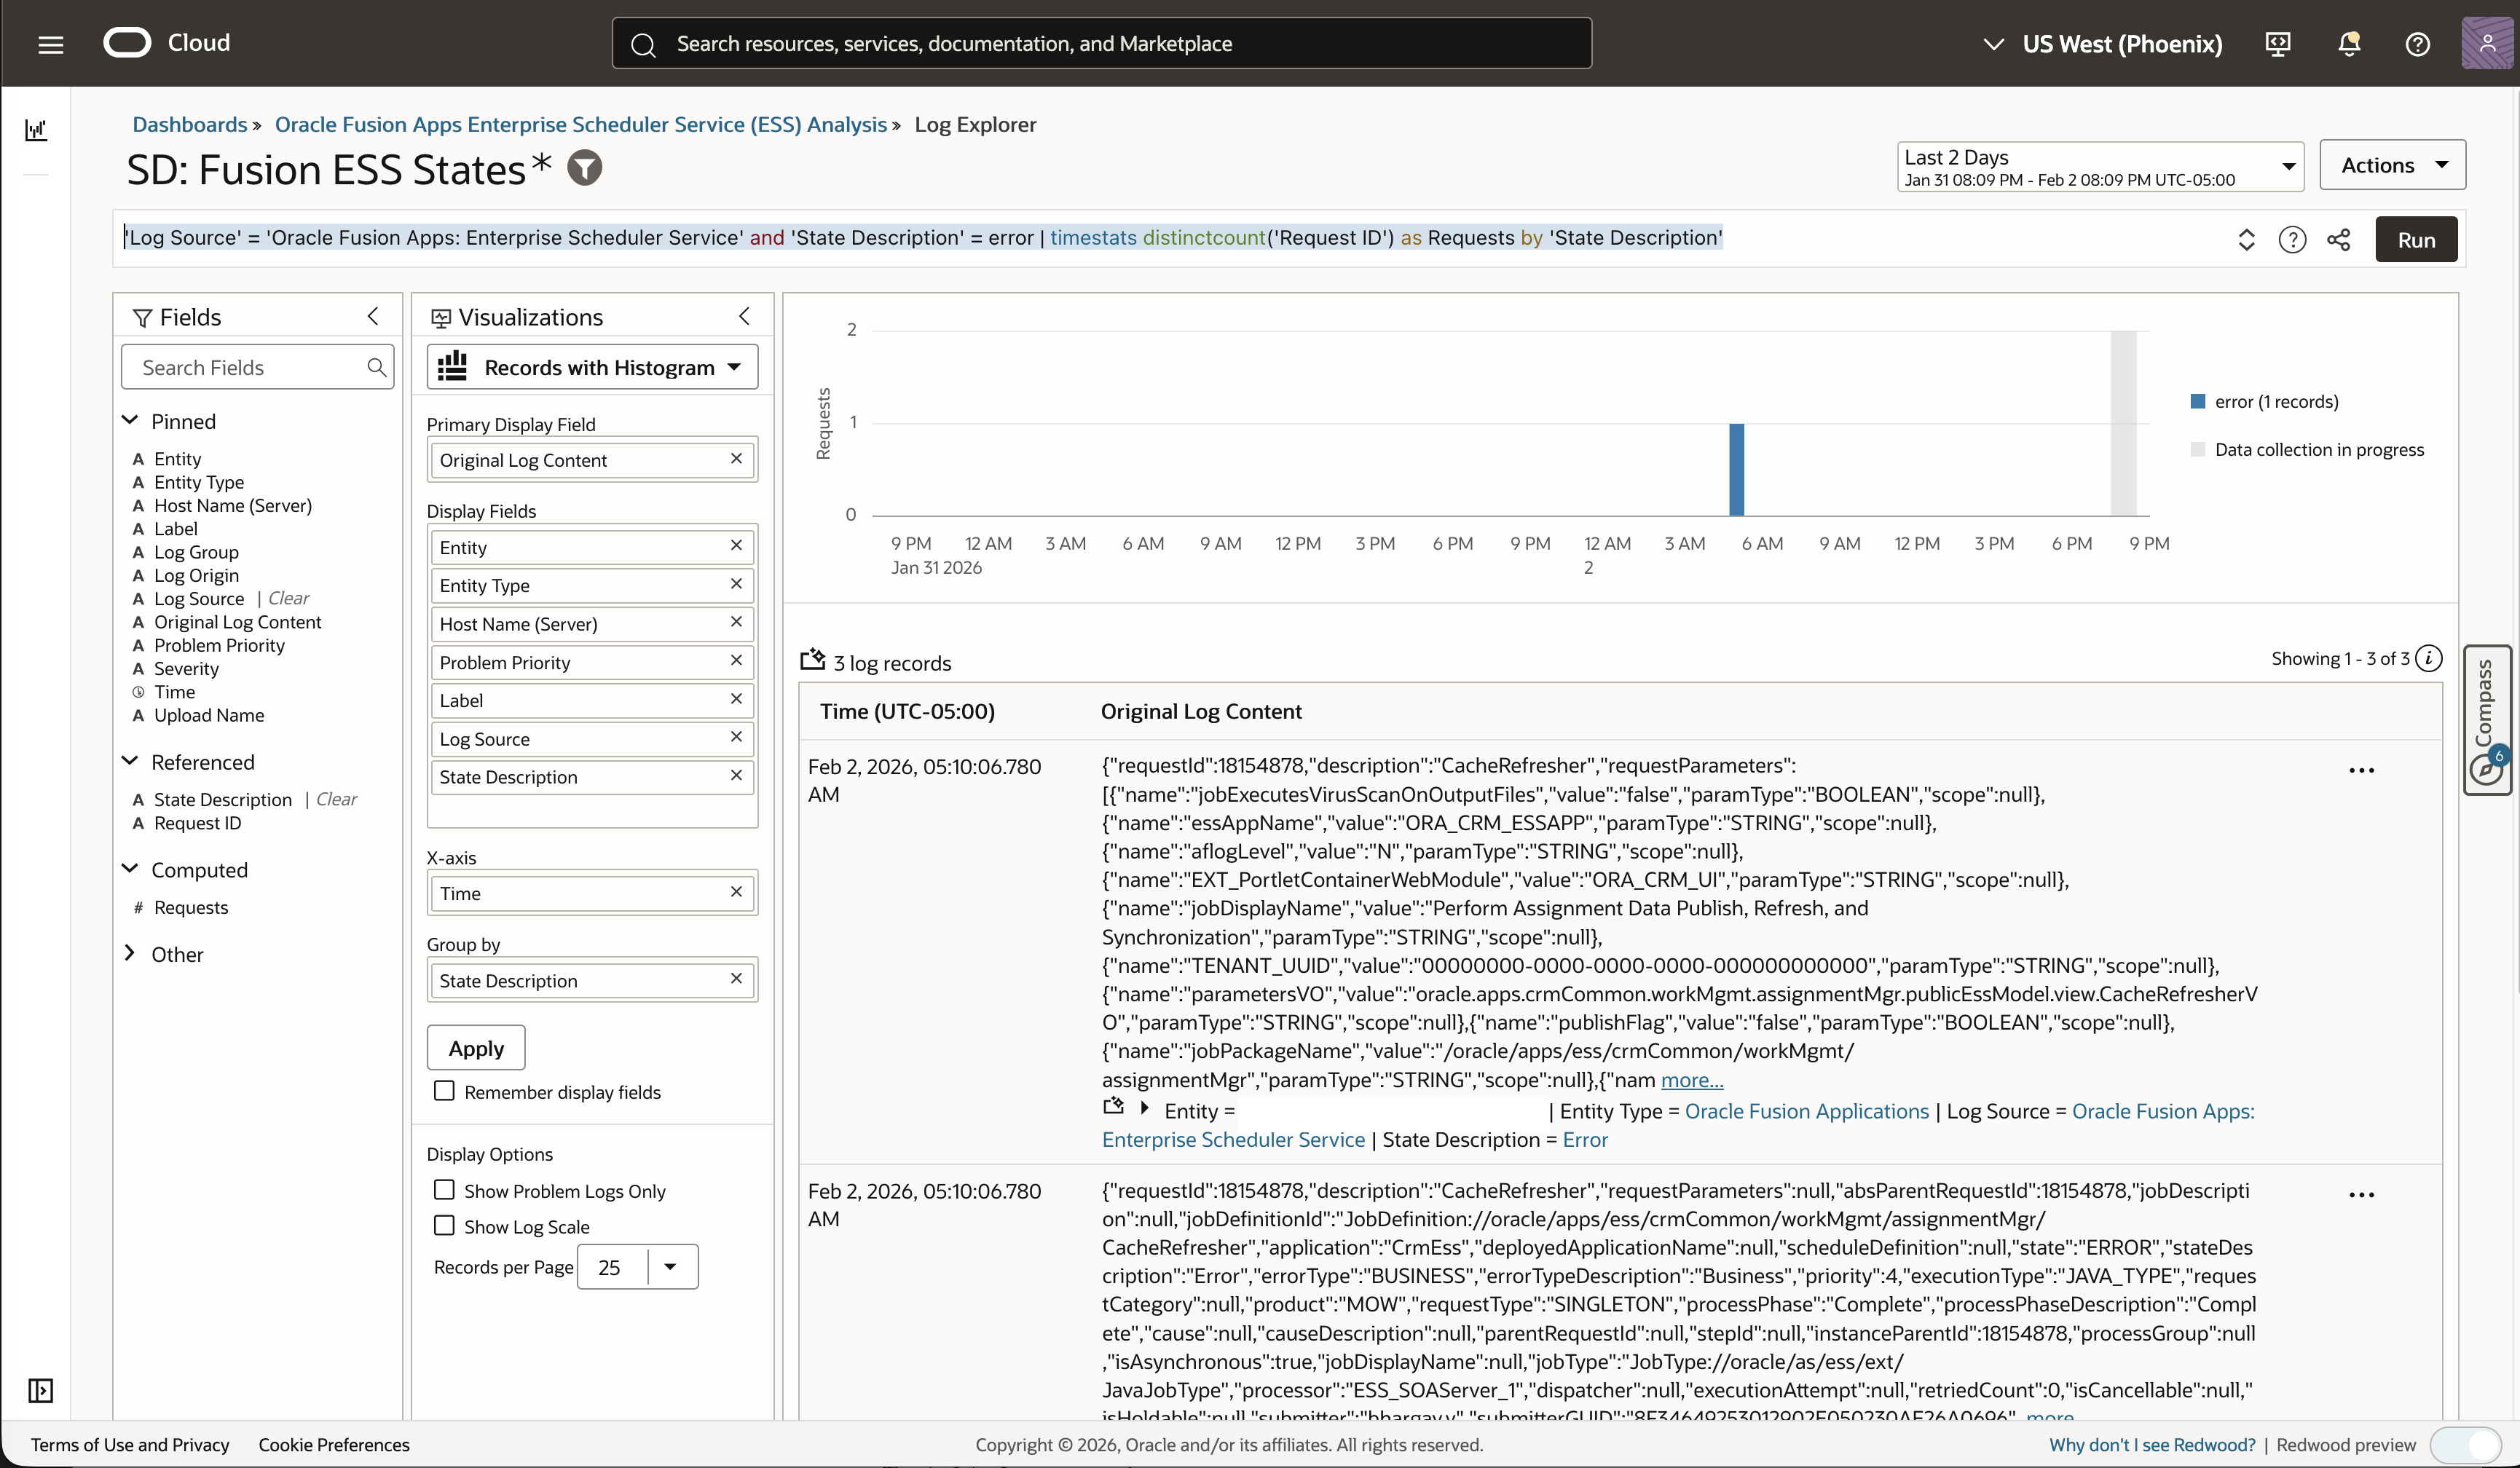Remove Problem Priority from display fields
Image resolution: width=2520 pixels, height=1468 pixels.
(736, 661)
